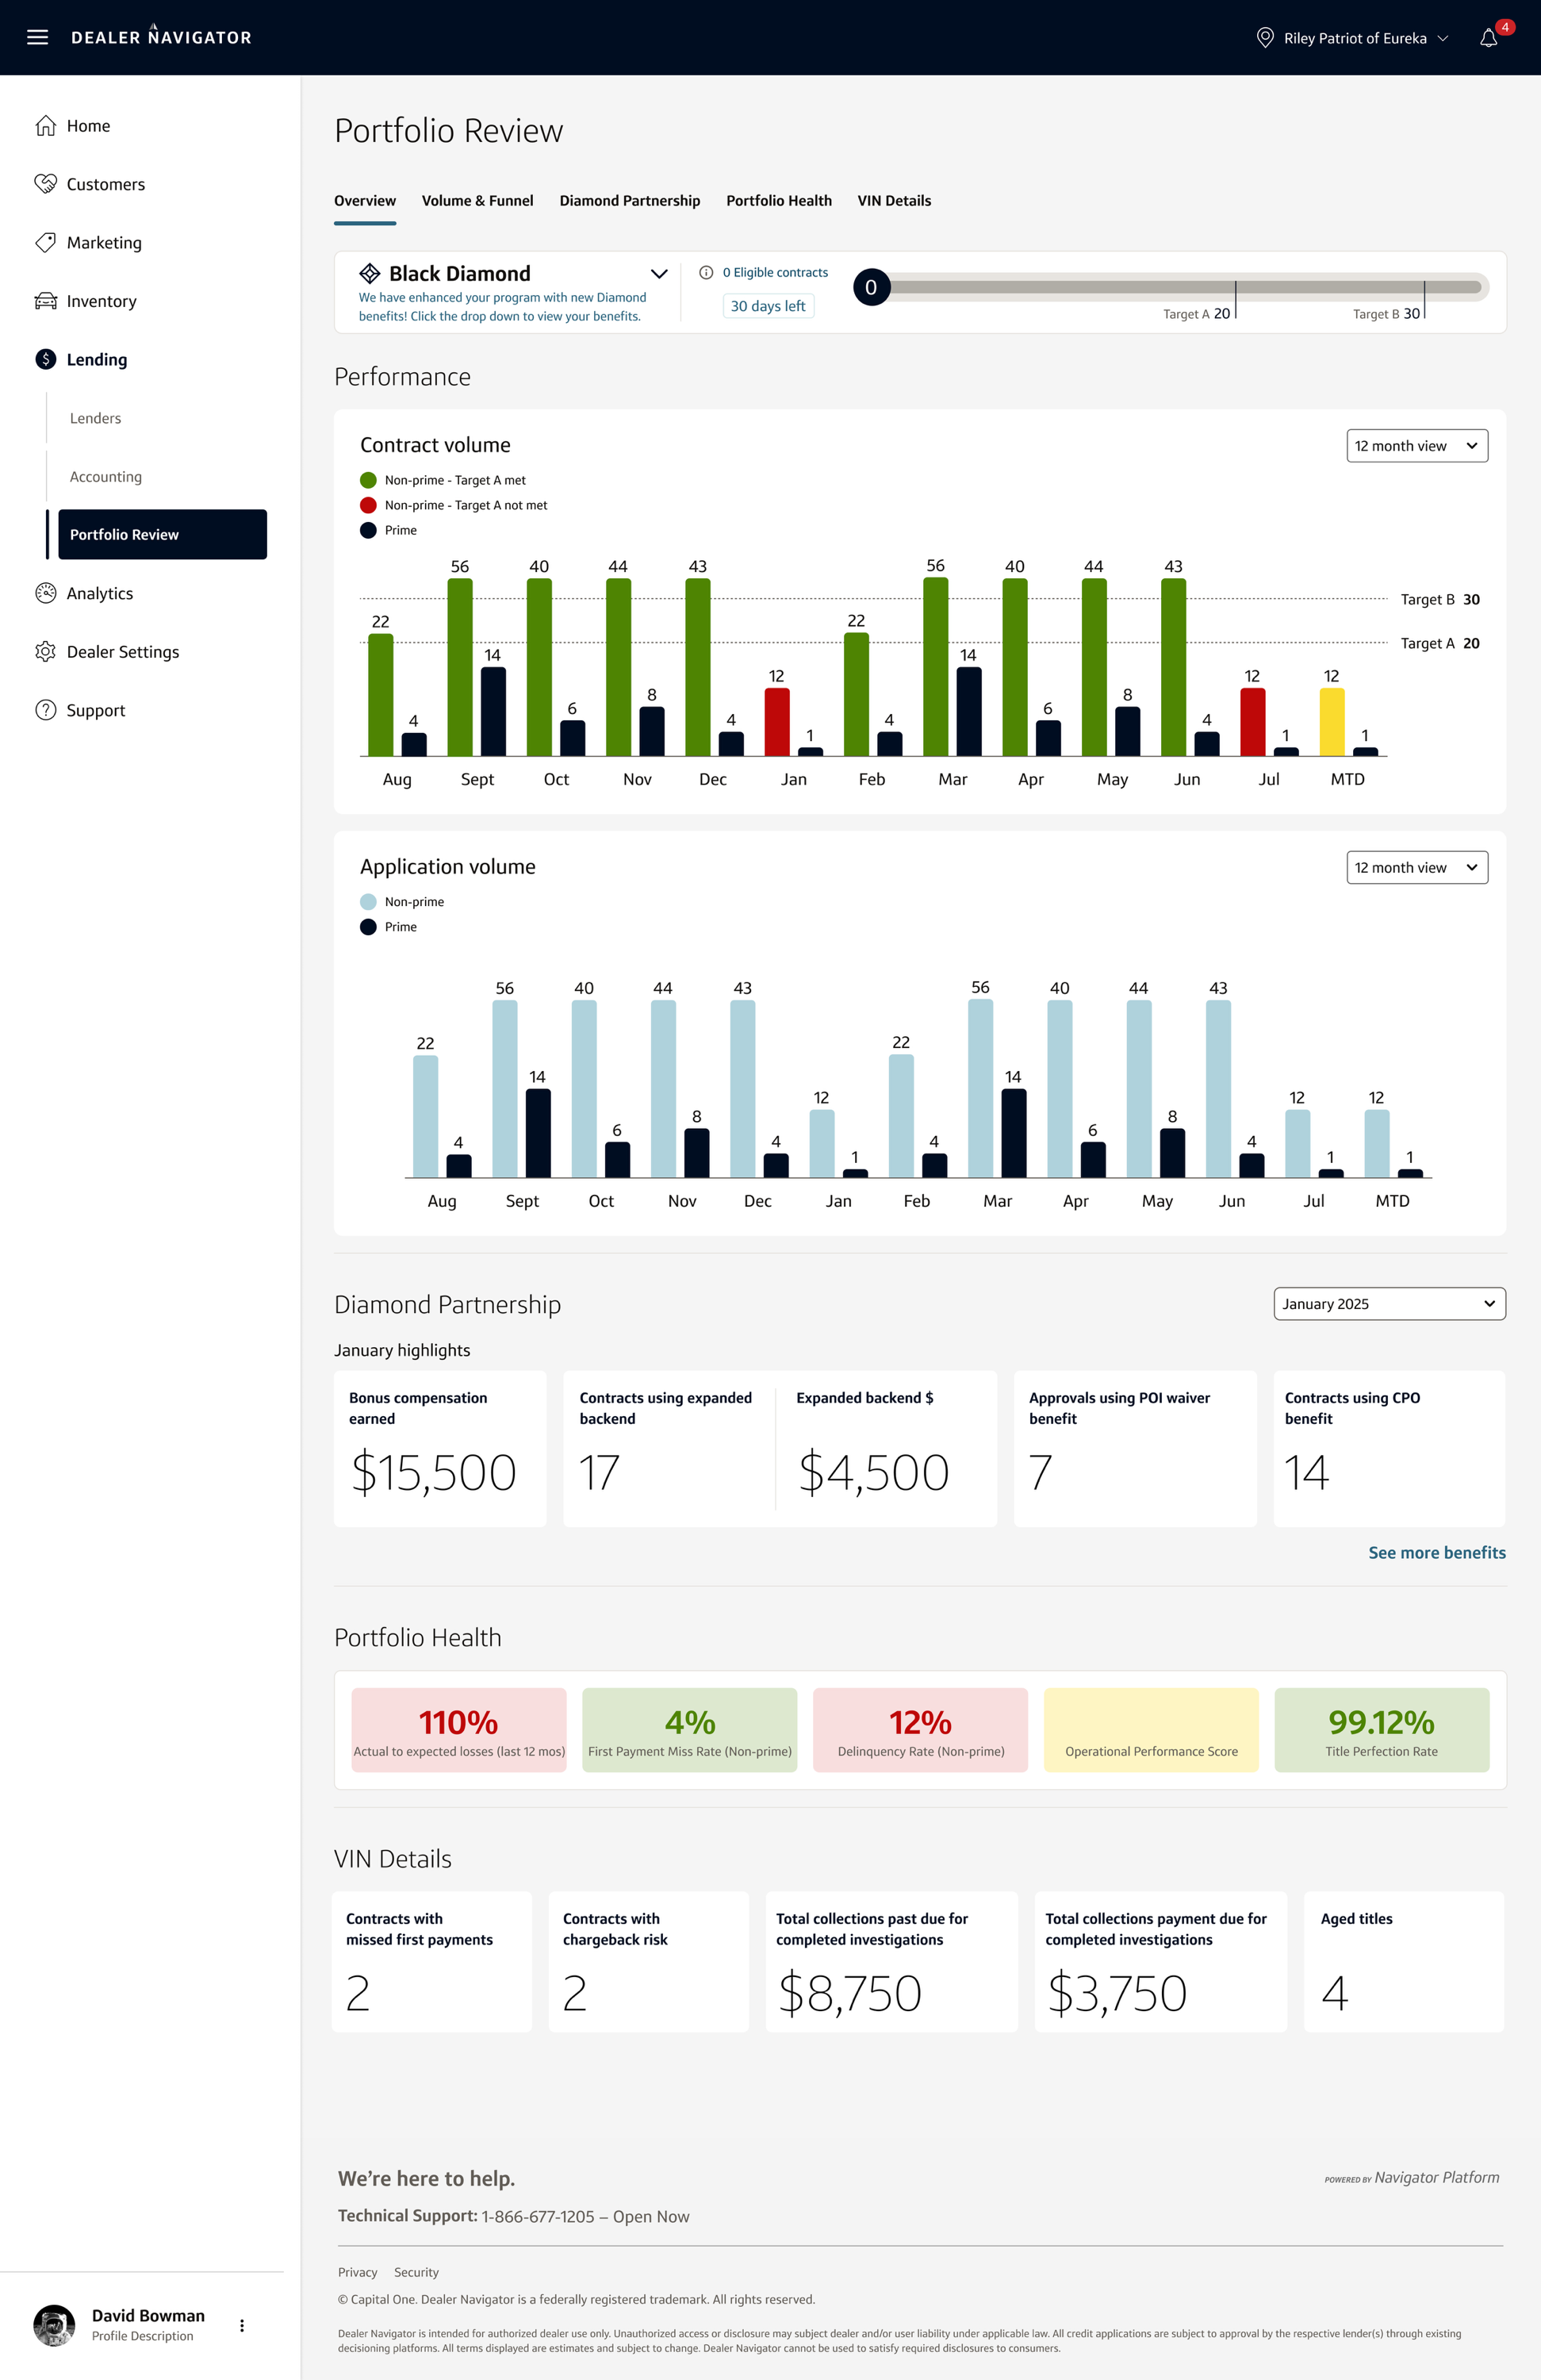Expand the Black Diamond benefits chevron

click(x=659, y=274)
